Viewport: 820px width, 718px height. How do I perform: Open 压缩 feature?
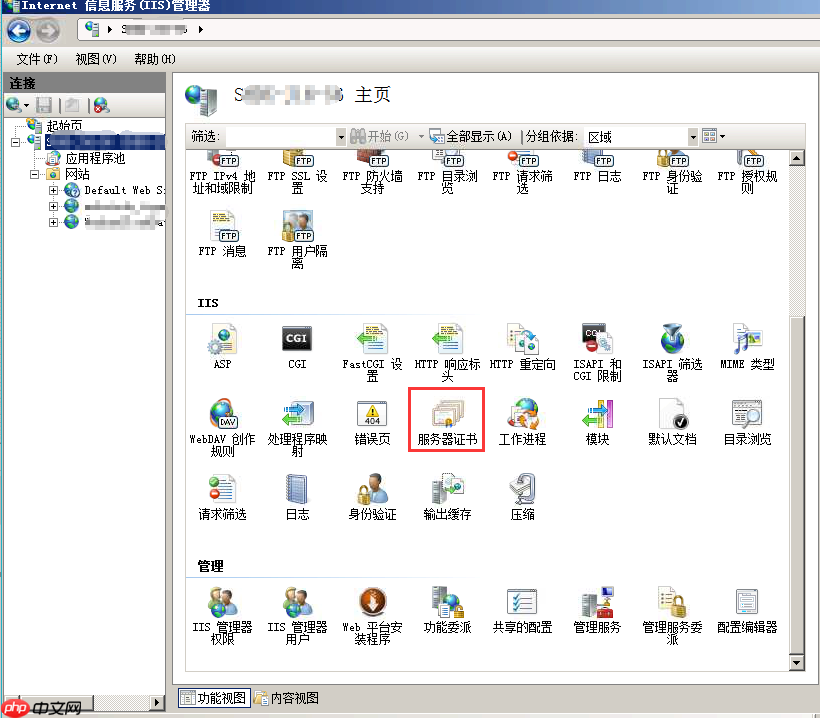click(x=522, y=497)
